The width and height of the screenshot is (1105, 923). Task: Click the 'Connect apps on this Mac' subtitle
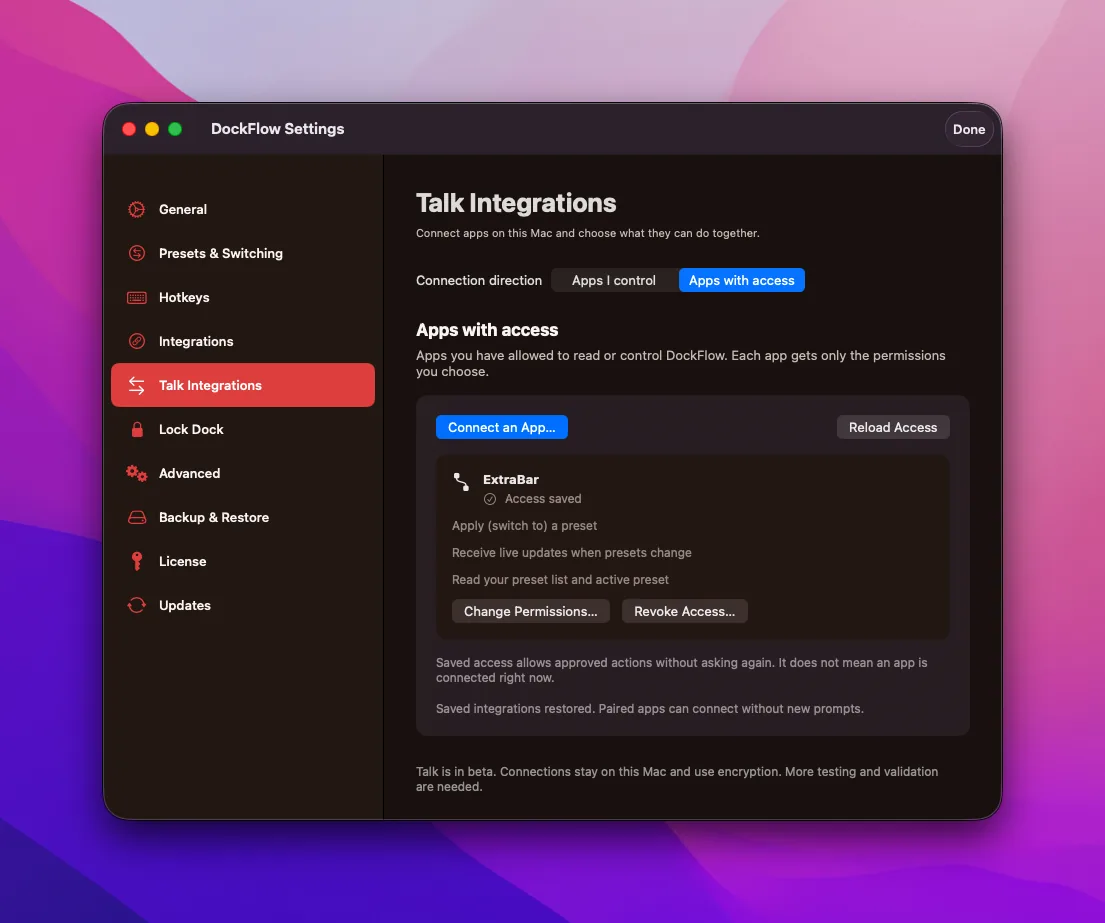click(588, 233)
